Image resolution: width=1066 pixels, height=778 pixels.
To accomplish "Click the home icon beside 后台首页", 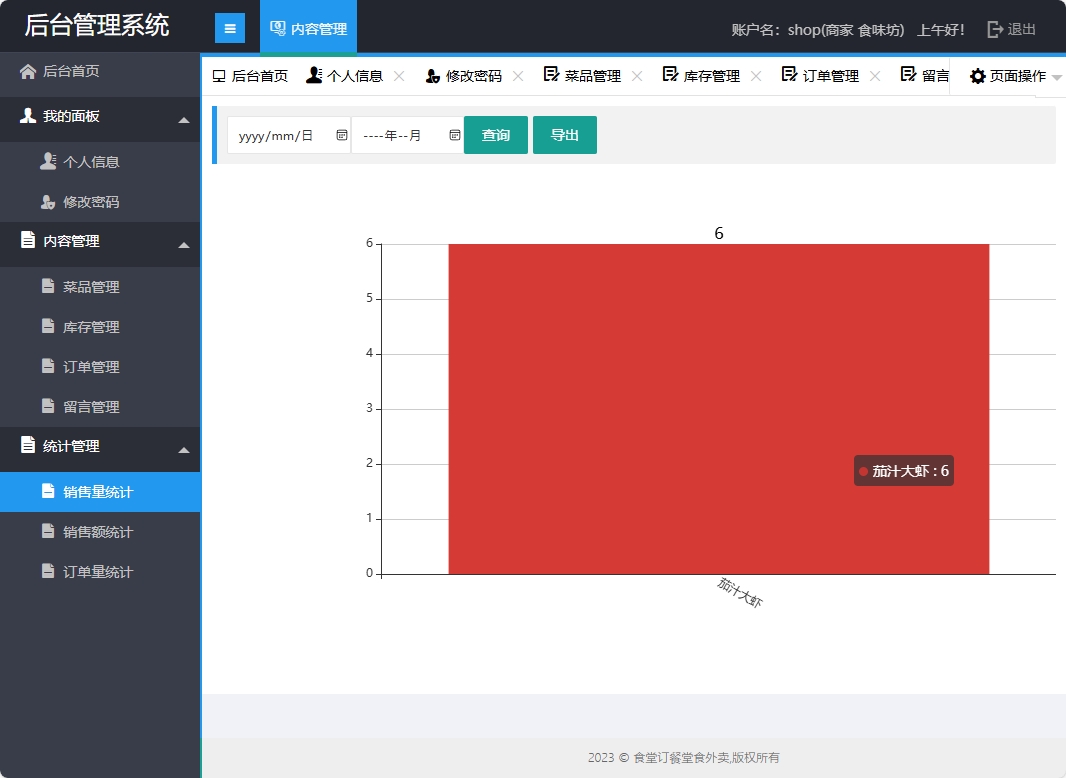I will 28,71.
